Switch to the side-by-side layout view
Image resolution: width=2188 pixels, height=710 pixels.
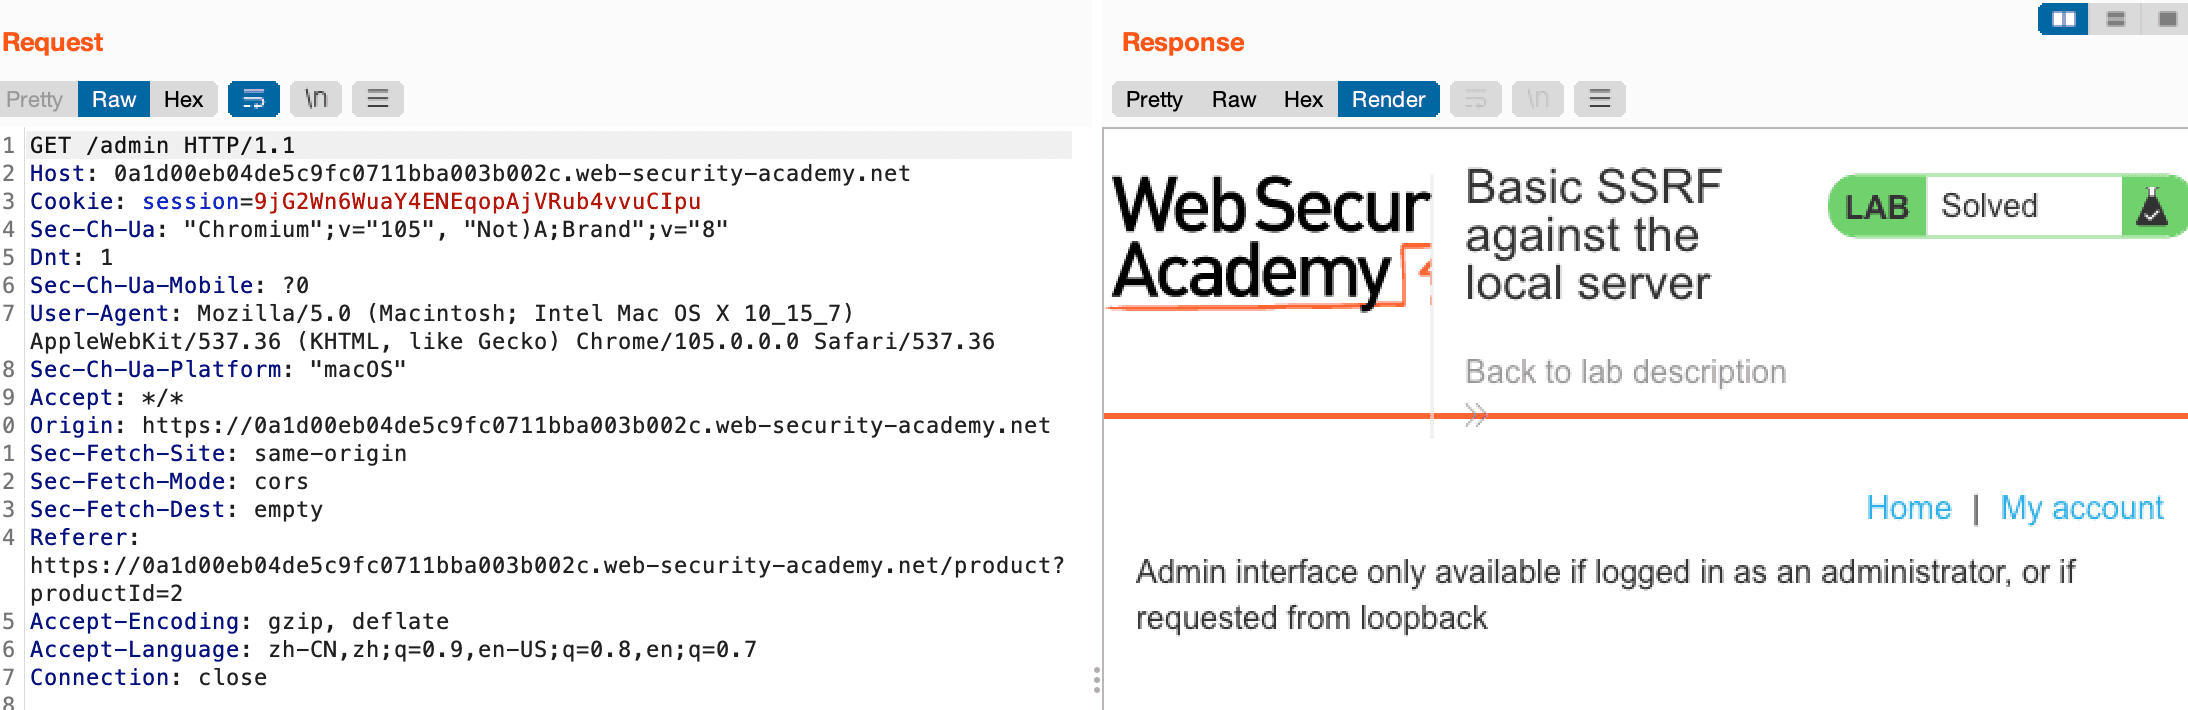(x=2063, y=19)
